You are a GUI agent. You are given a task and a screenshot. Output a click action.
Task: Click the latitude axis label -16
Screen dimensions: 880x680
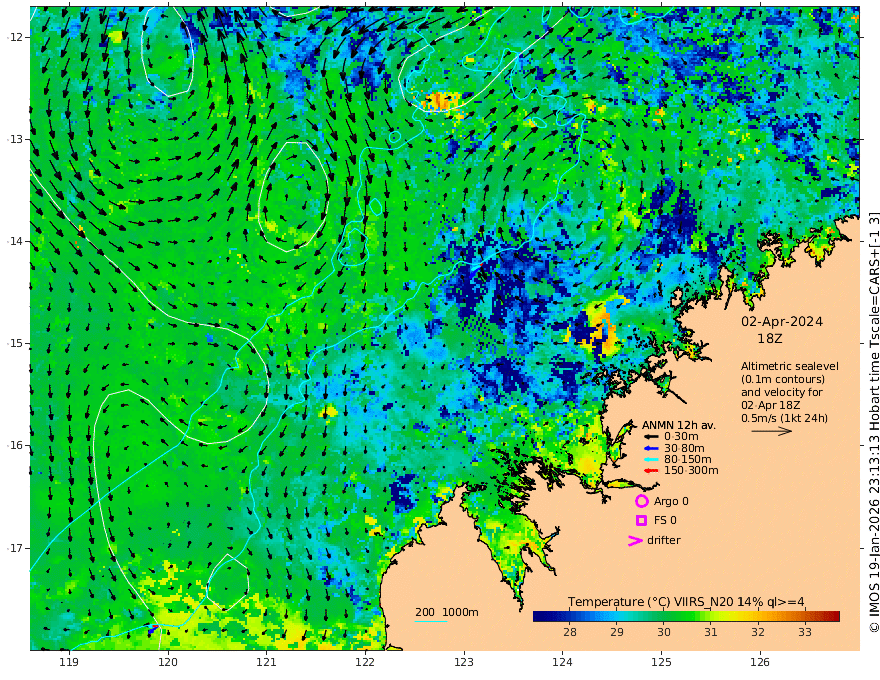tap(15, 445)
